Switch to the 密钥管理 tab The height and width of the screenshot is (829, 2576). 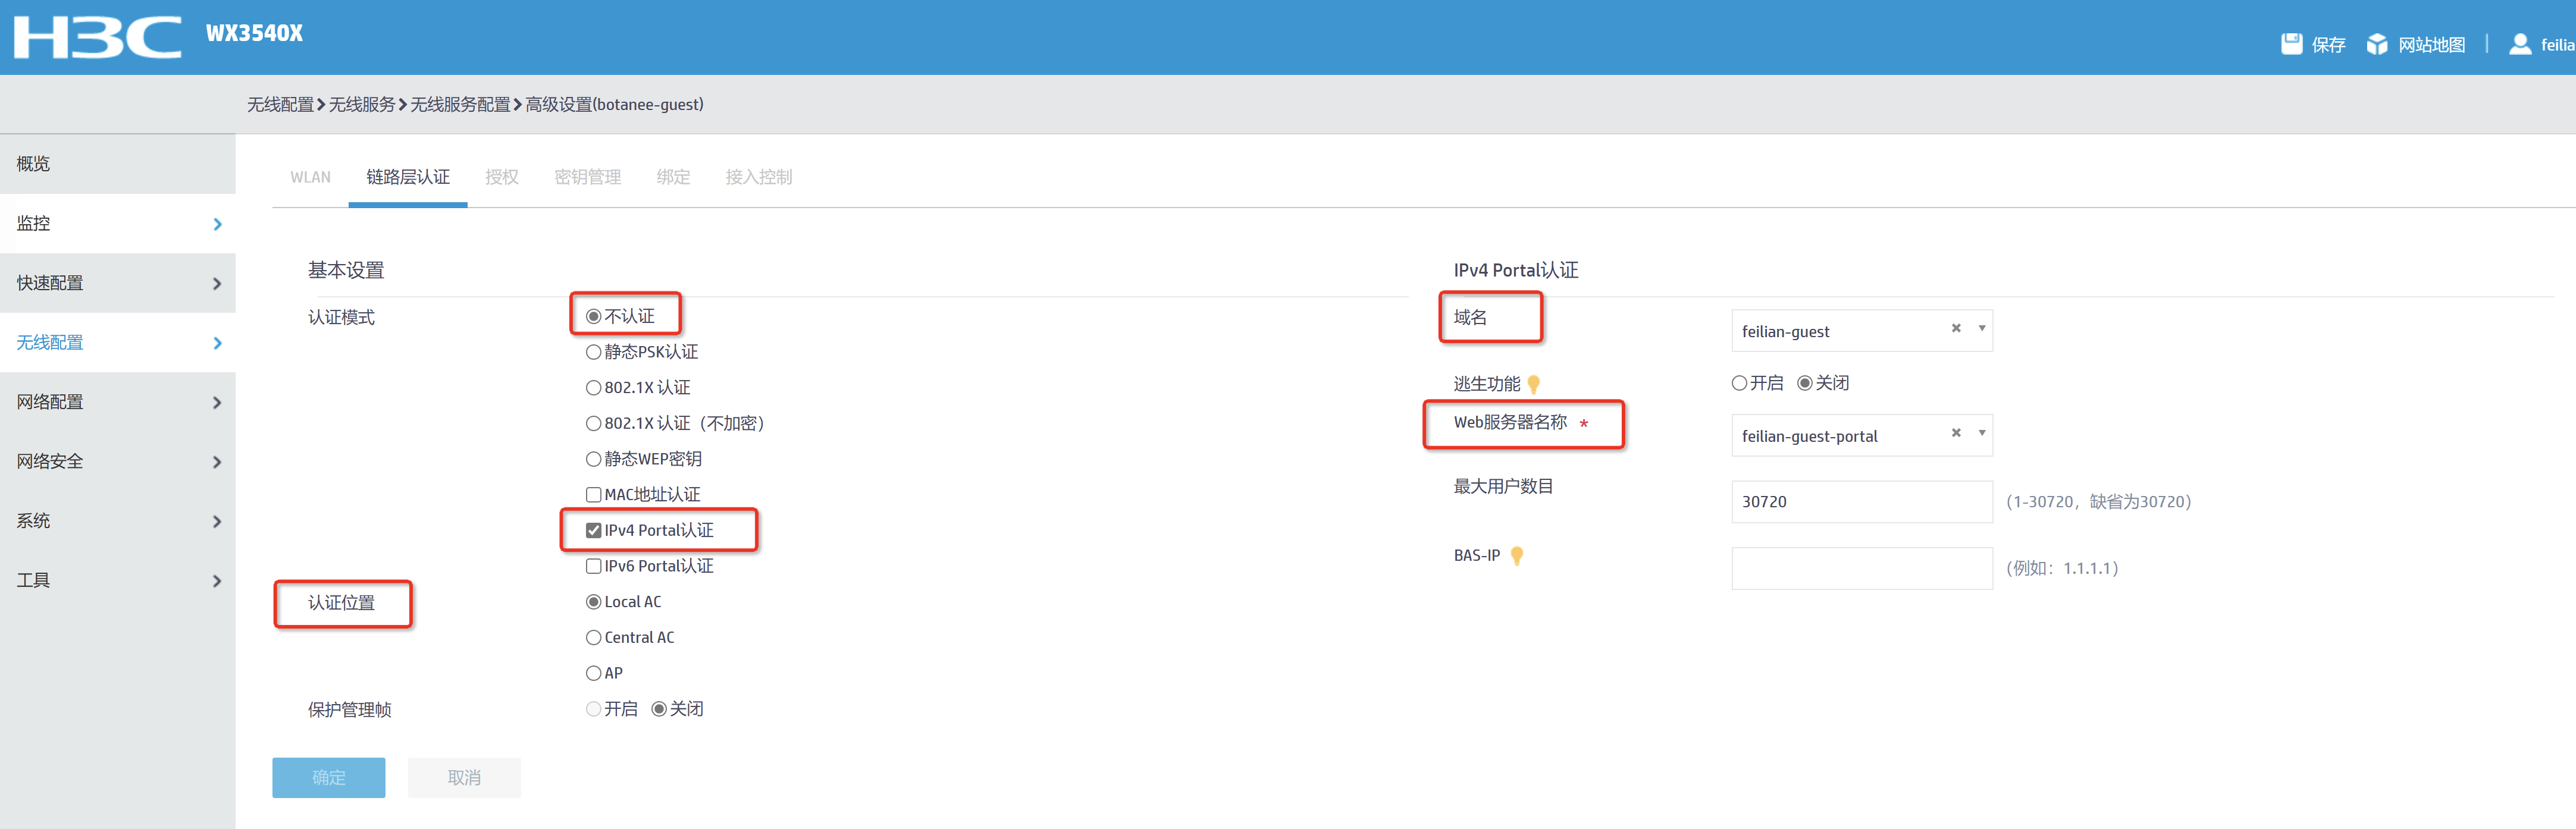coord(588,177)
